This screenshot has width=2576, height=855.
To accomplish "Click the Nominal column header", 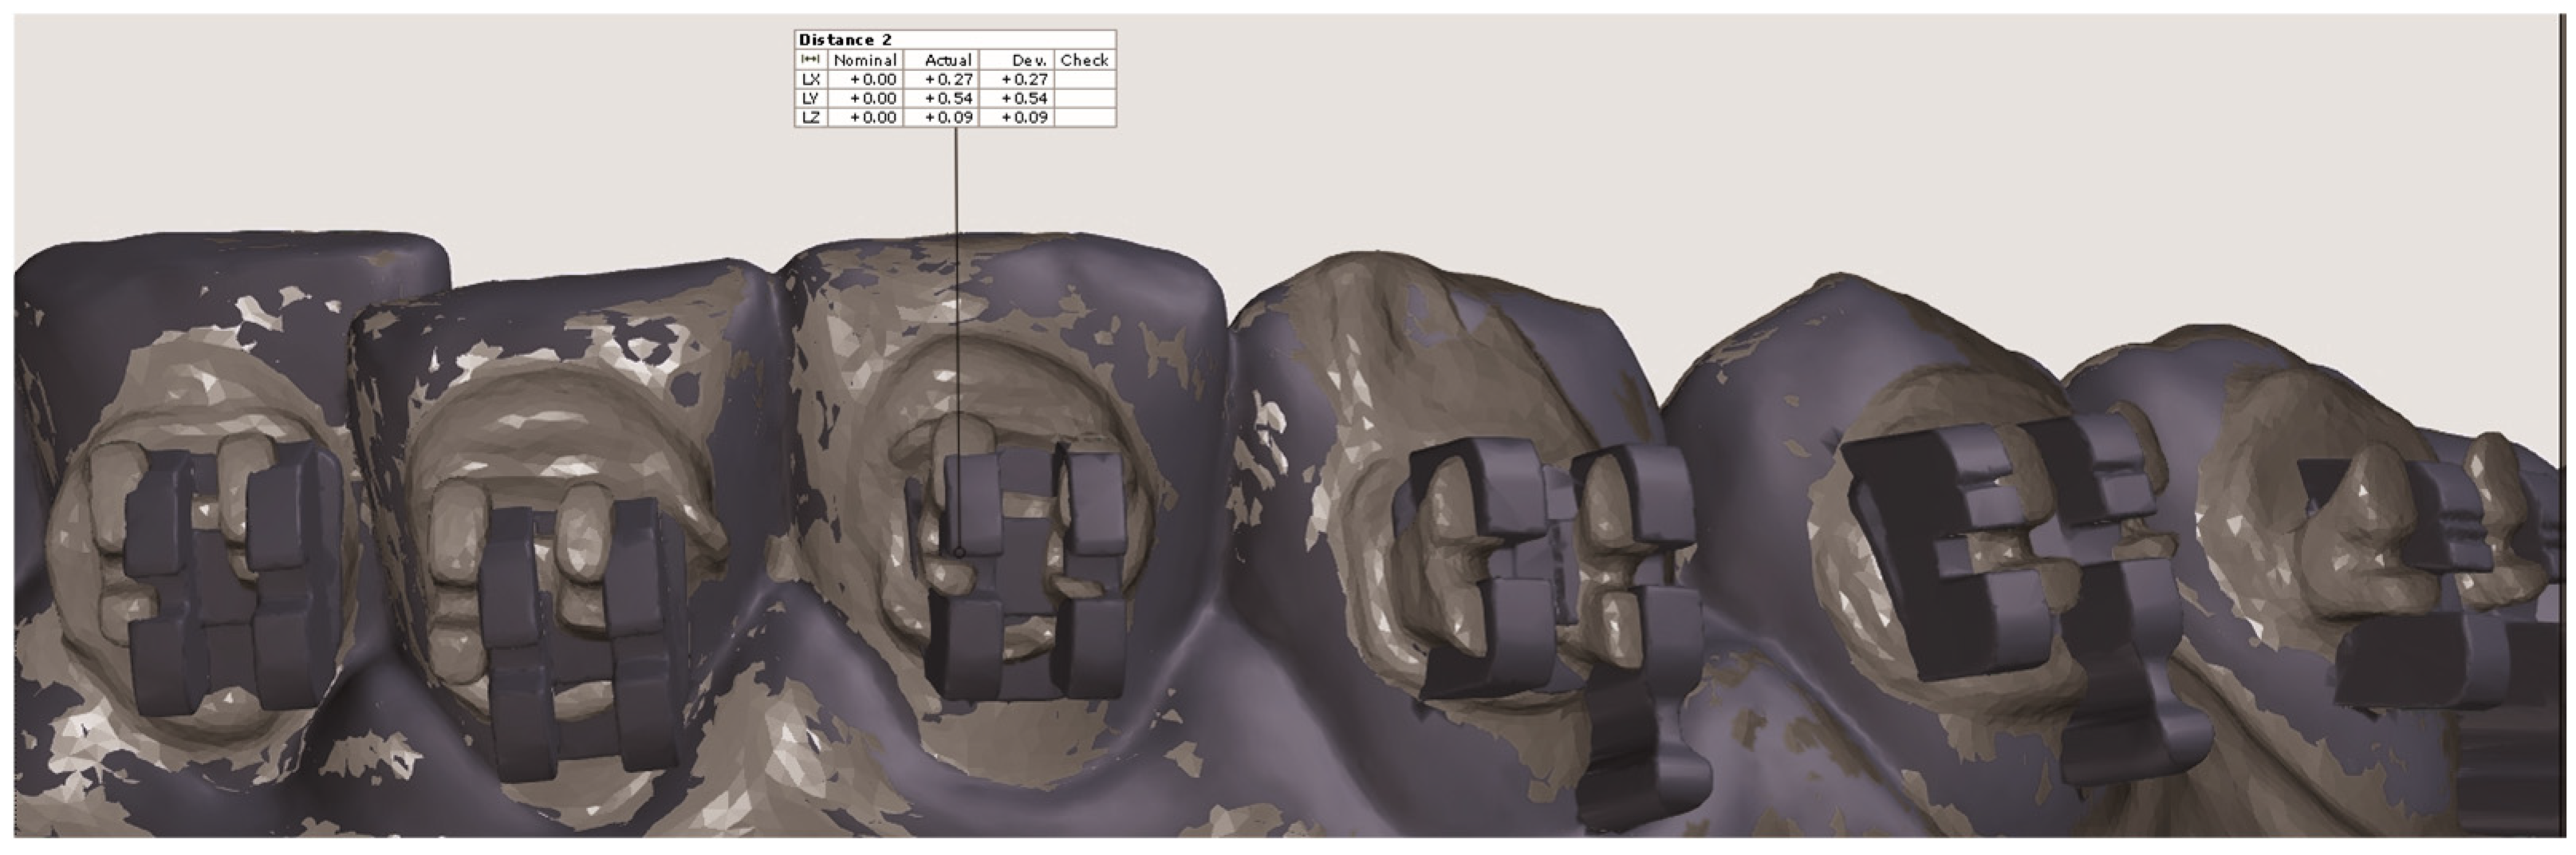I will pos(865,60).
